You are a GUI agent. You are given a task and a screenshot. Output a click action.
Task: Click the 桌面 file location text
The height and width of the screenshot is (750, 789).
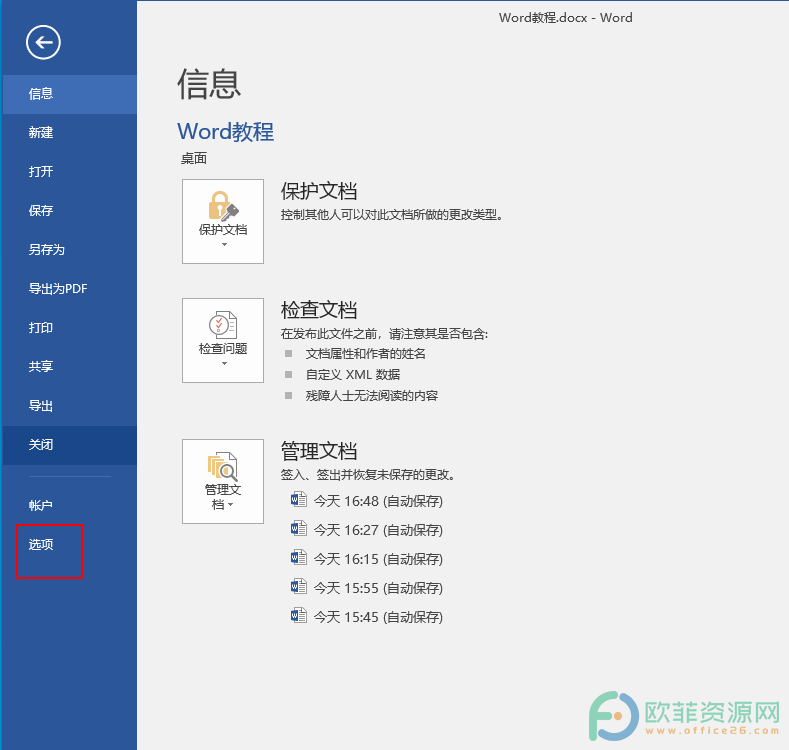click(194, 159)
